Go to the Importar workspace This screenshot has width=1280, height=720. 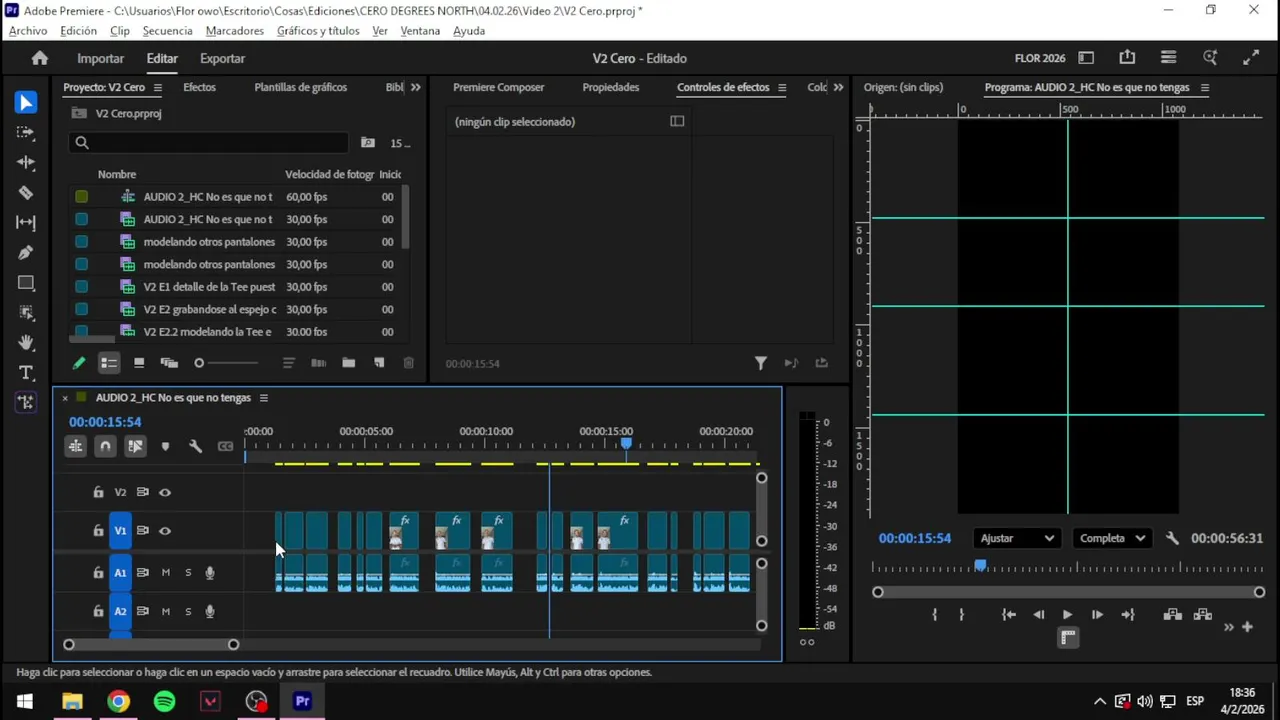(x=101, y=58)
